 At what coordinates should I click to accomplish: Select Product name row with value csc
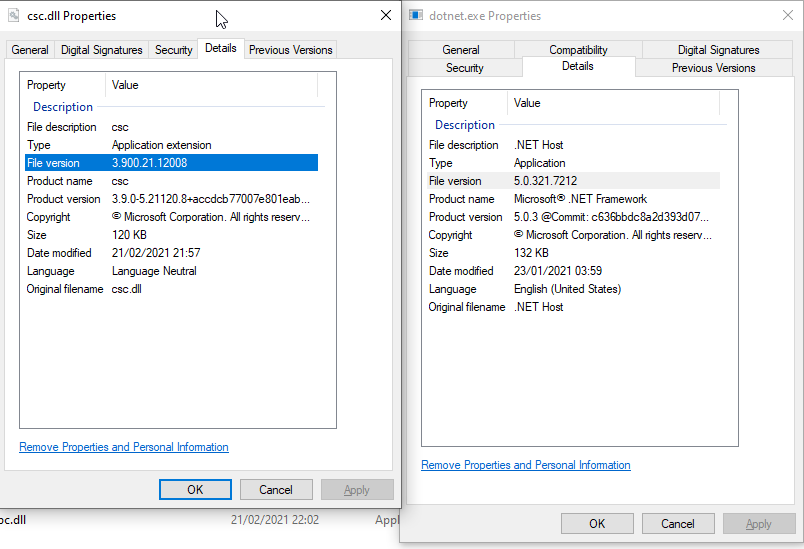(x=171, y=181)
